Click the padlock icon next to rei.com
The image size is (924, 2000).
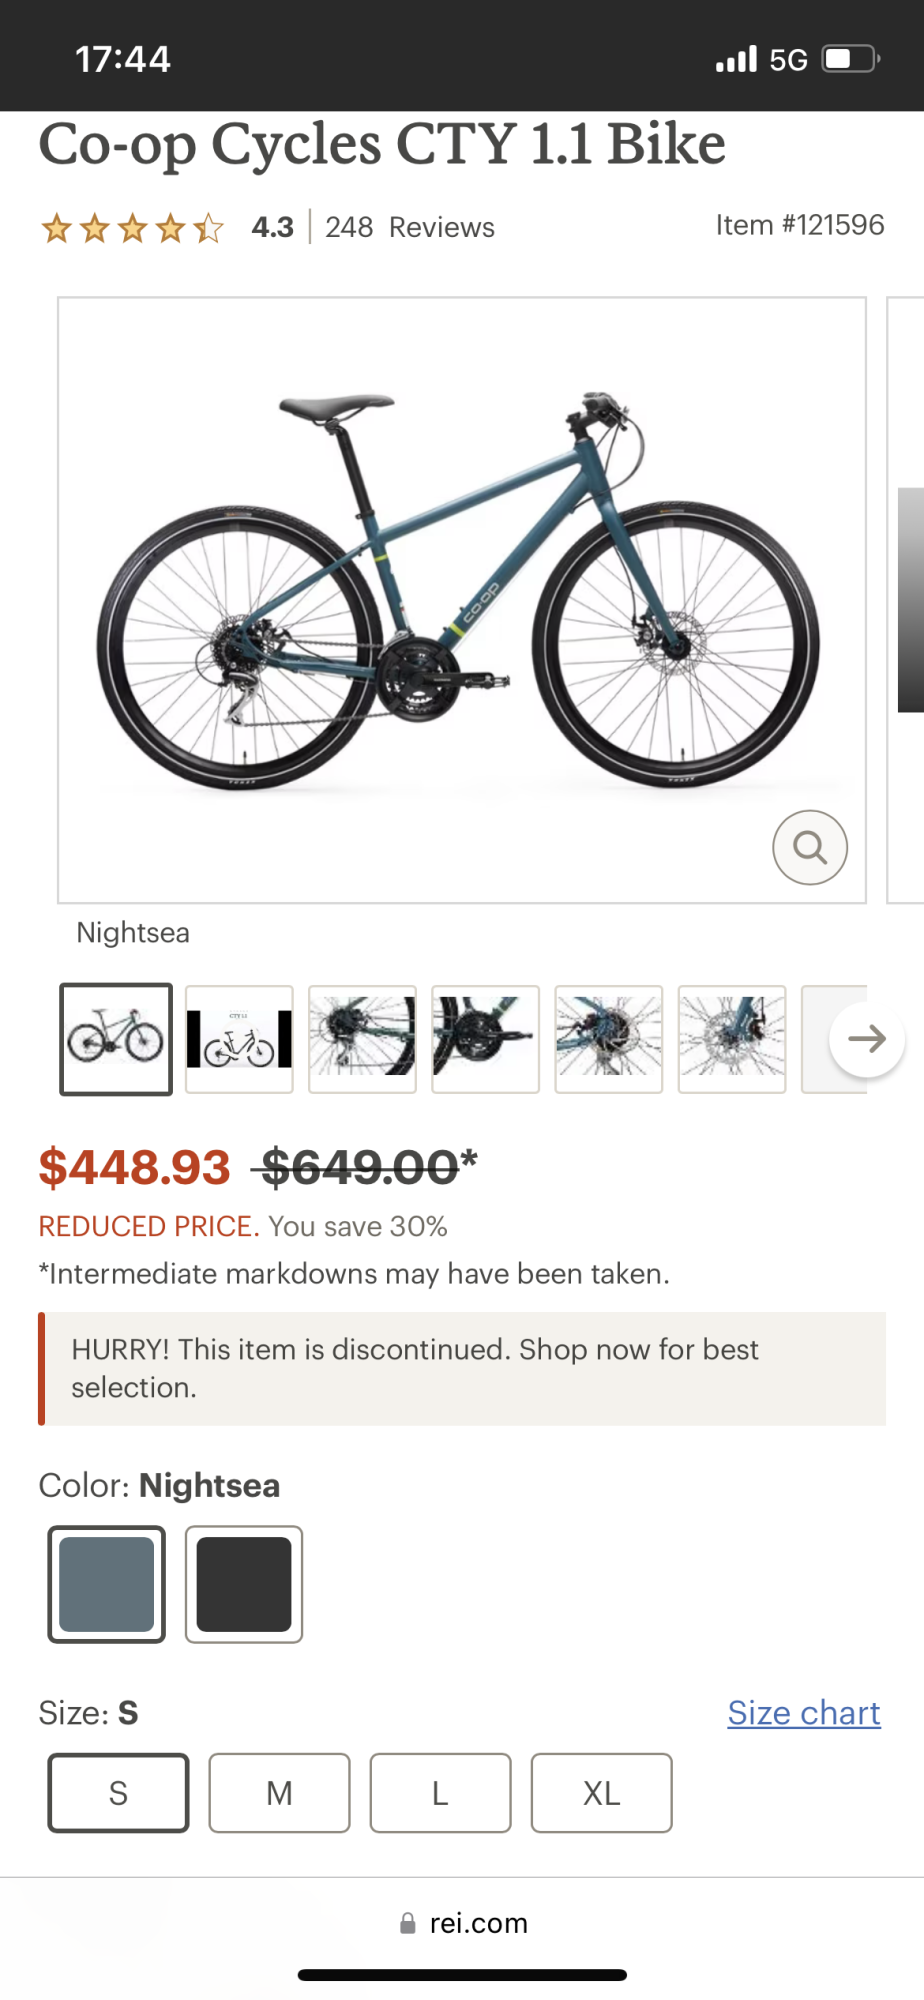[x=408, y=1921]
